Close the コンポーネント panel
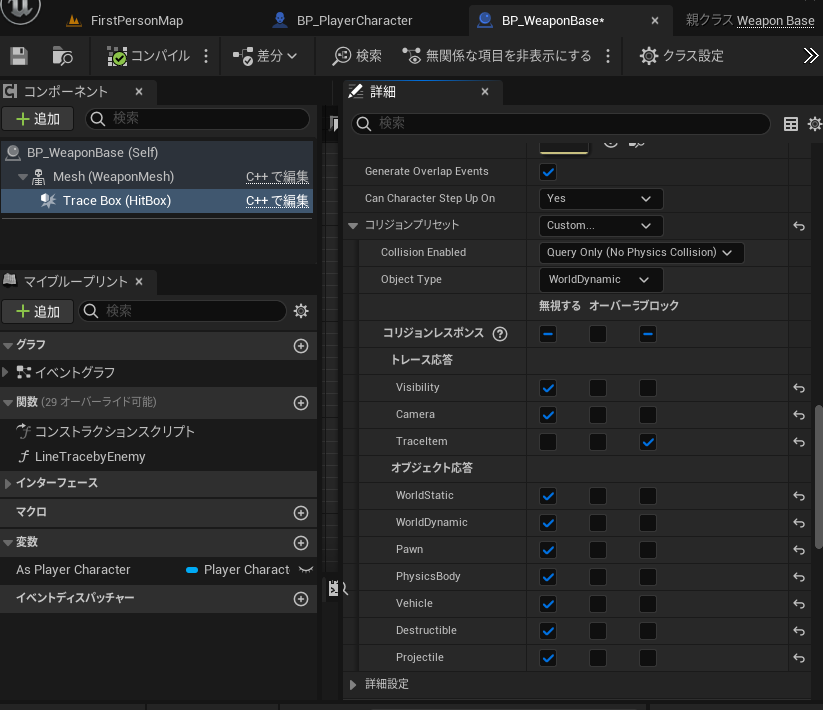This screenshot has height=710, width=823. [139, 91]
